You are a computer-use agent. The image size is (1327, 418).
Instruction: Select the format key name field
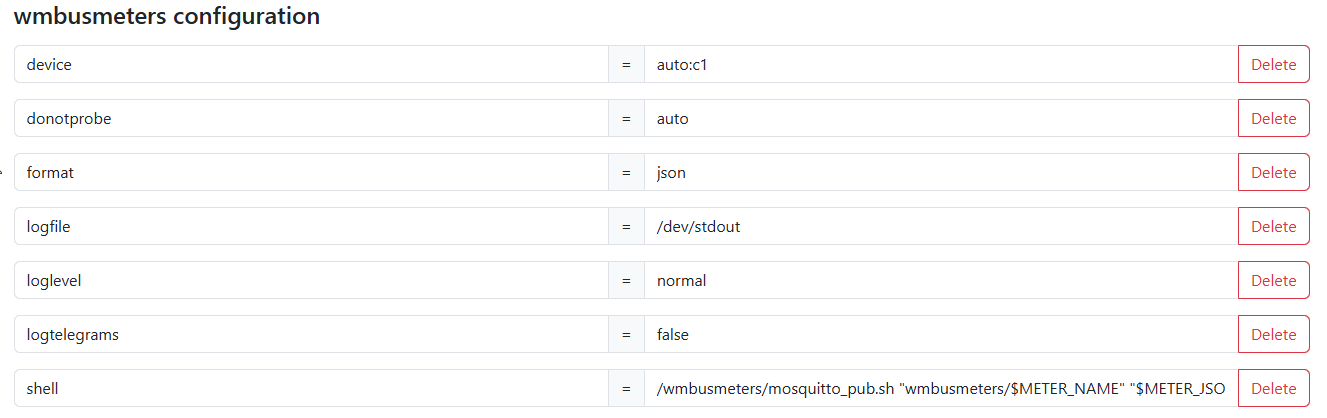pos(311,172)
